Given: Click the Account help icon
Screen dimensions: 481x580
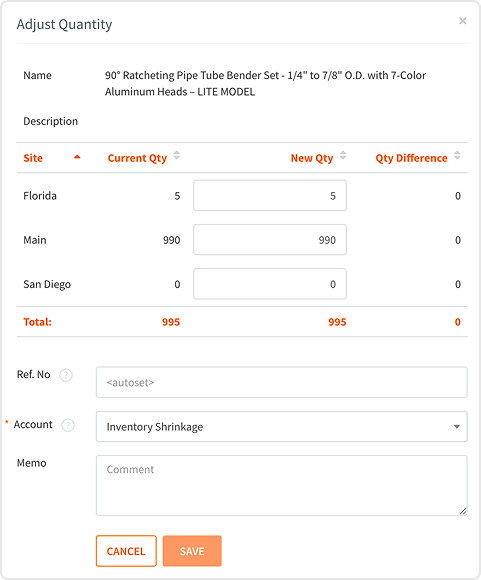Looking at the screenshot, I should [68, 425].
